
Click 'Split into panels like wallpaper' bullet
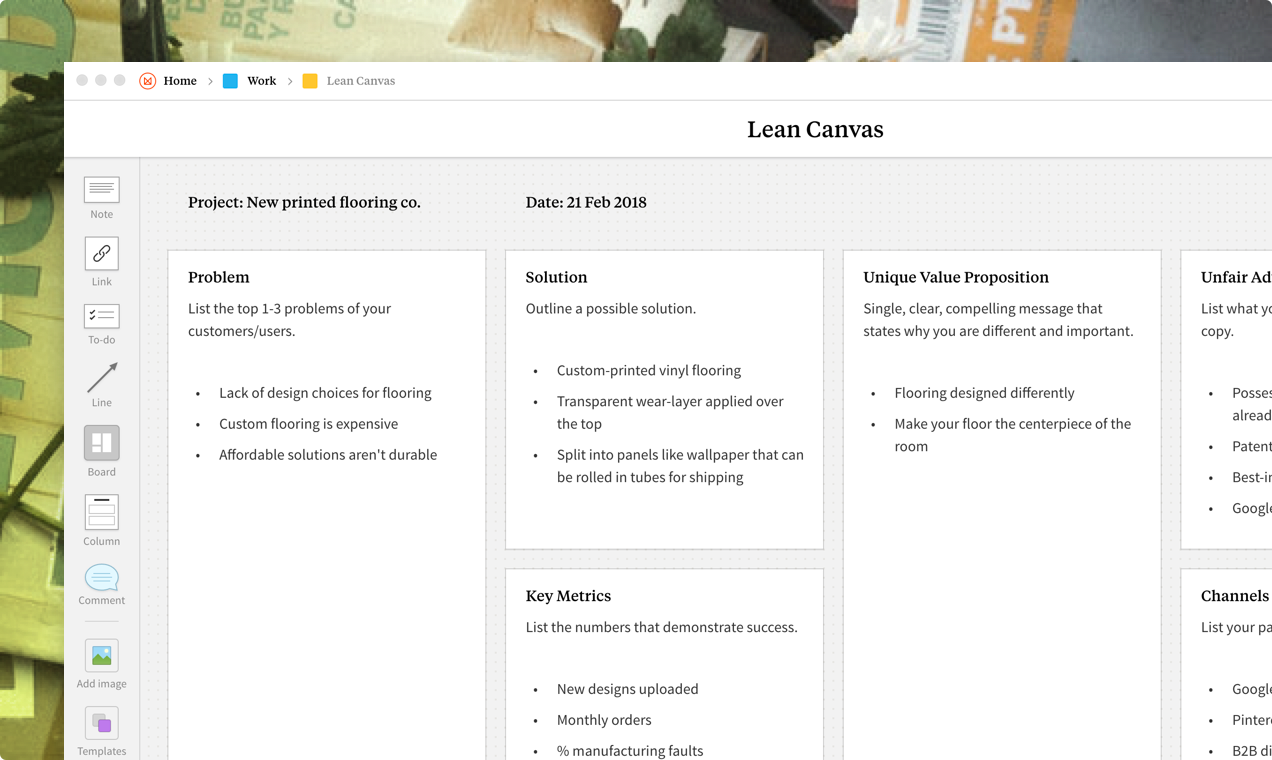coord(680,466)
